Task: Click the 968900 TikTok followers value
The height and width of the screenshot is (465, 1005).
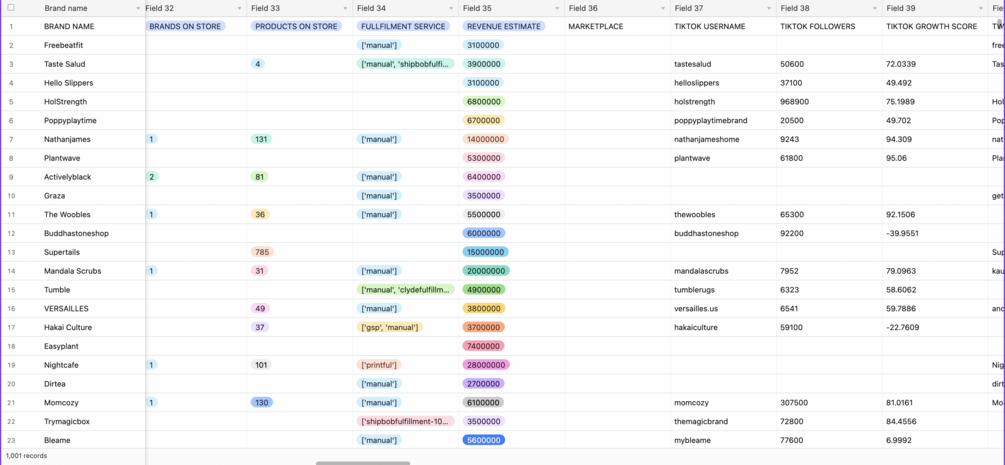Action: [794, 101]
